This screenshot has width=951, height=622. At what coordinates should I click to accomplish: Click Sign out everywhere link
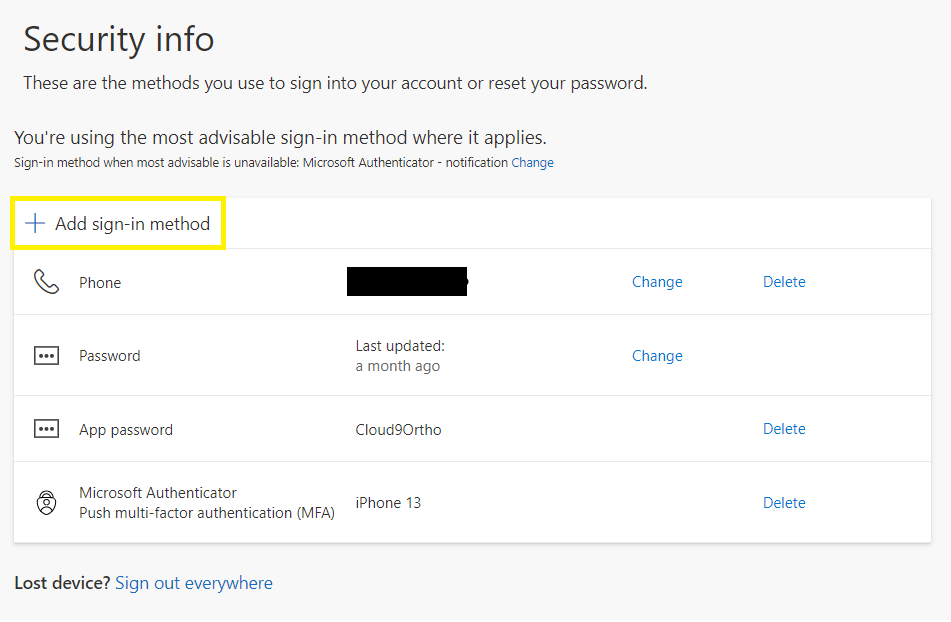click(x=194, y=583)
